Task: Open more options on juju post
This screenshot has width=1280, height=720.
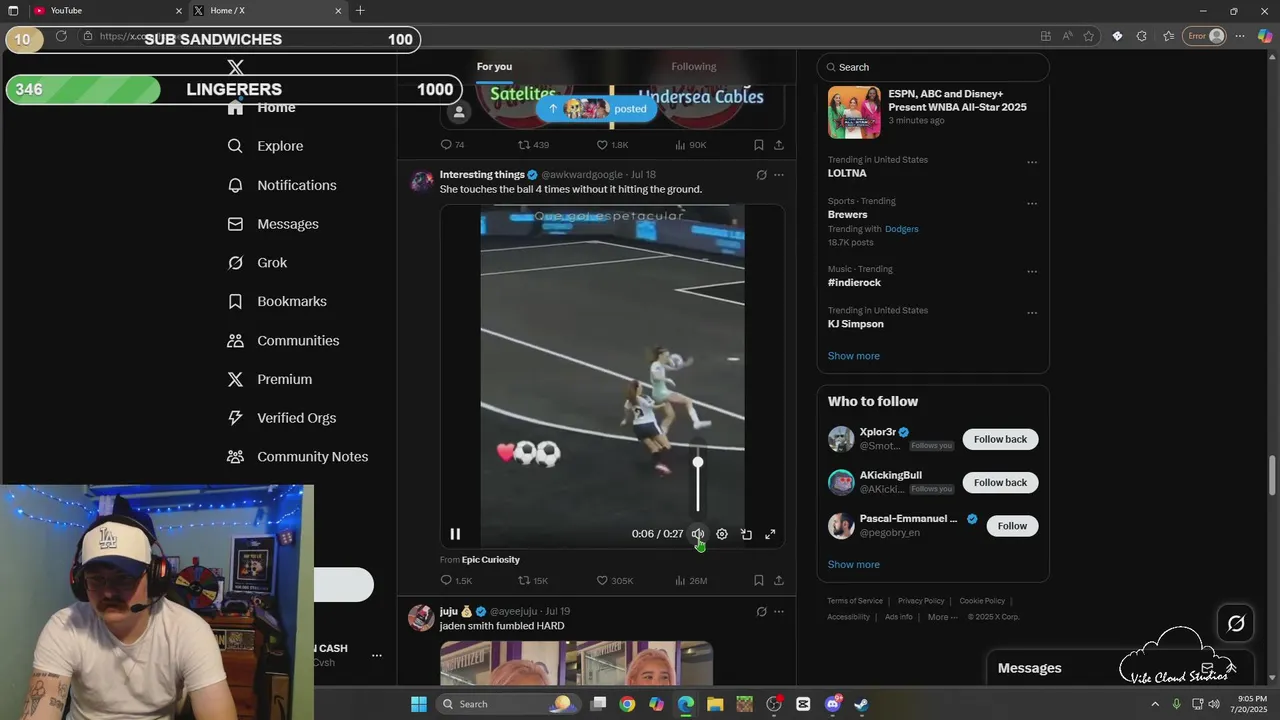Action: click(779, 612)
